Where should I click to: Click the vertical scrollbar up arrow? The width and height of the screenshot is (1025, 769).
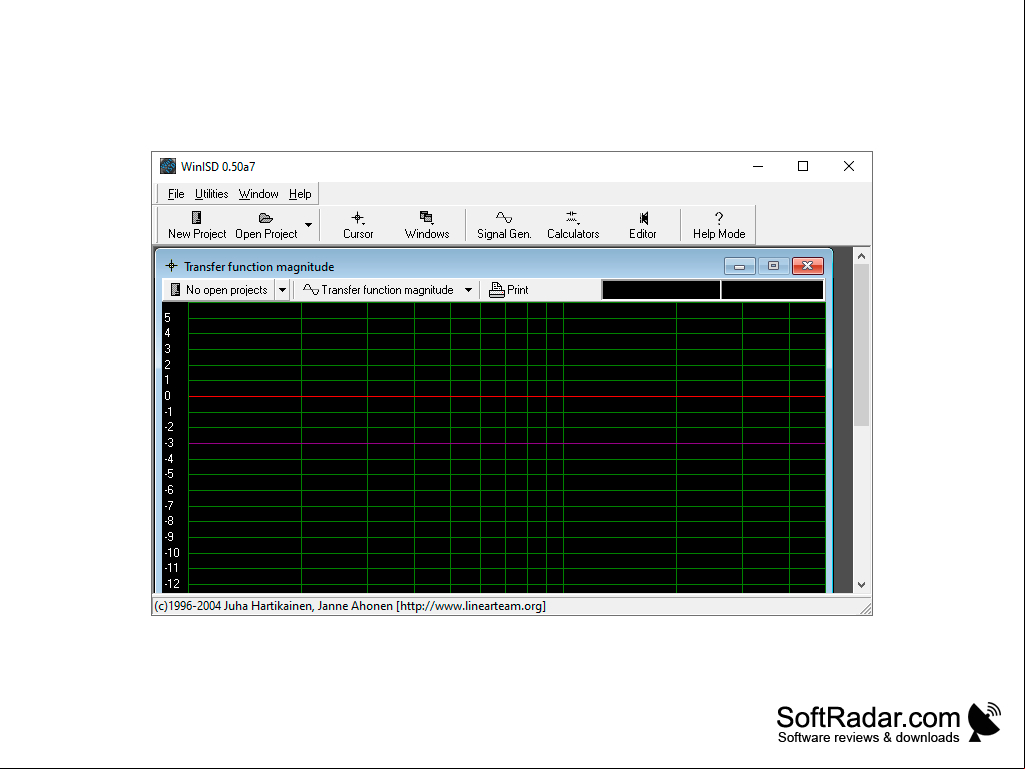click(861, 256)
